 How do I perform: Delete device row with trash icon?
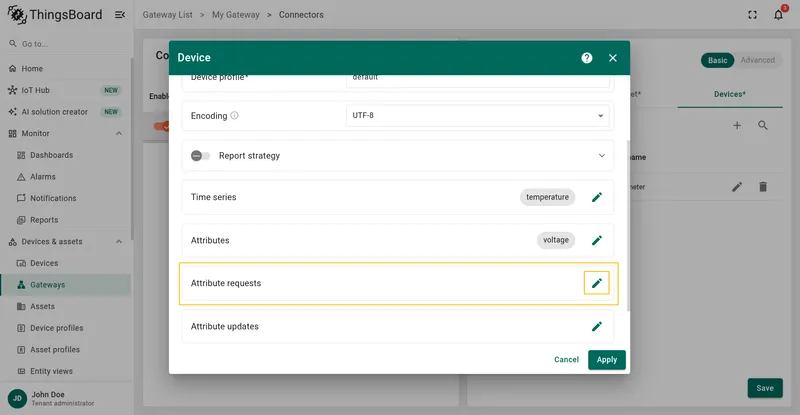763,187
